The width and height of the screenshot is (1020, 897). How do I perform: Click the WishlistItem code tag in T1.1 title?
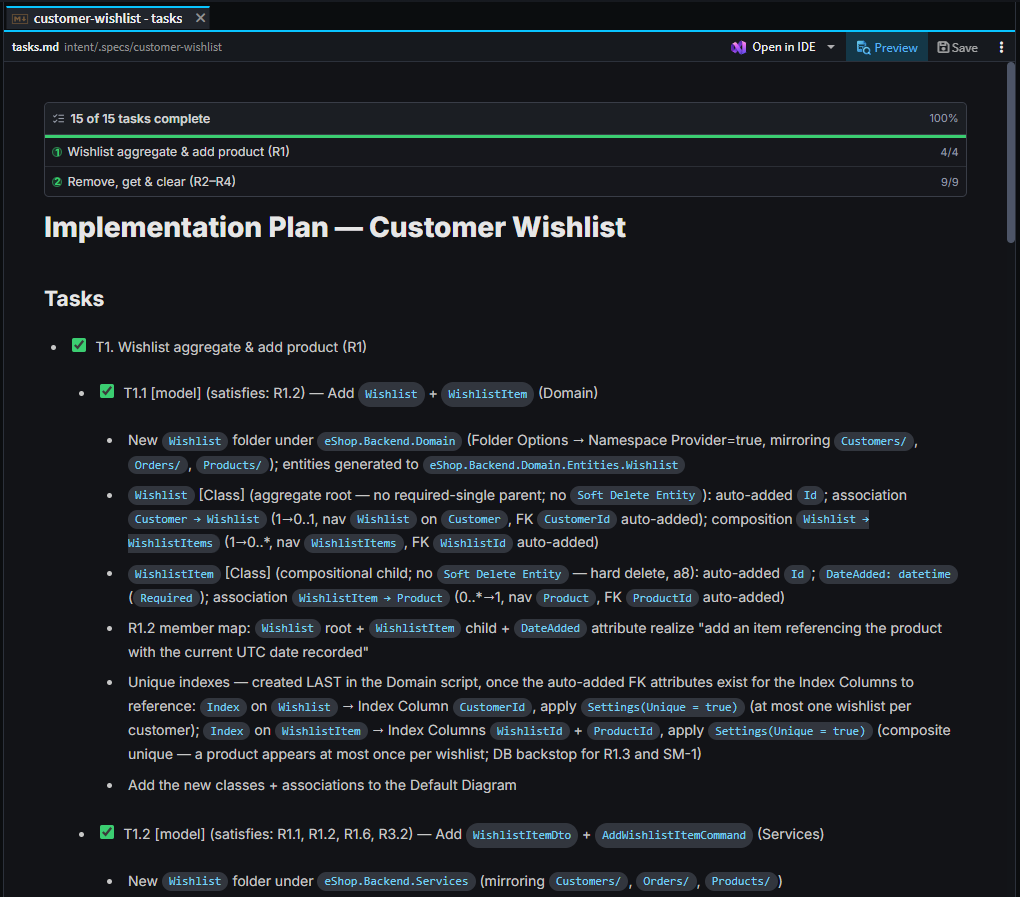coord(487,394)
